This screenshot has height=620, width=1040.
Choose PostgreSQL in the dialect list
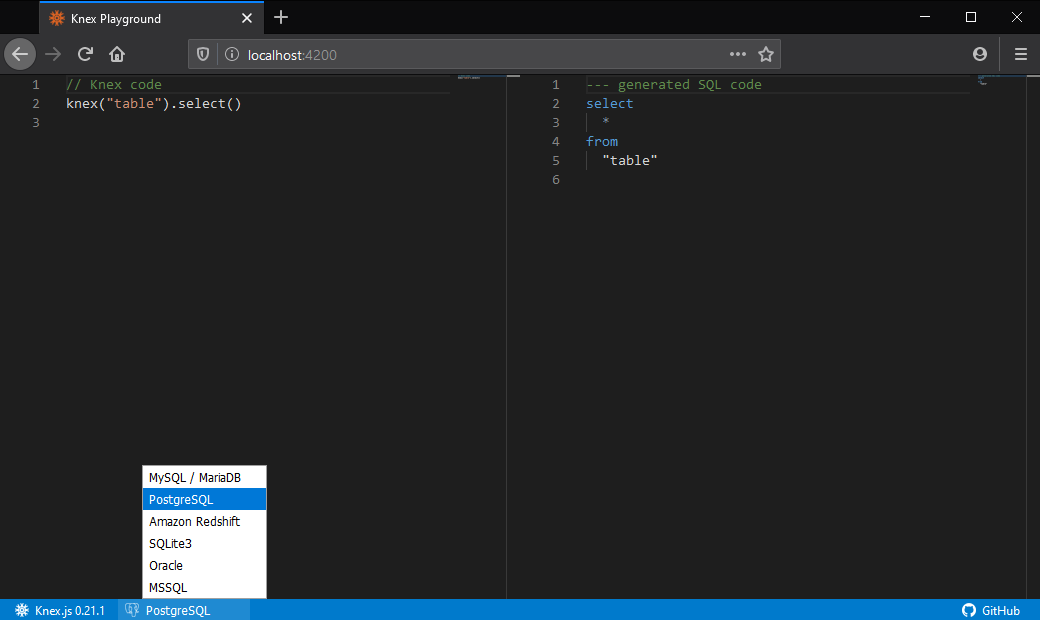pos(204,499)
